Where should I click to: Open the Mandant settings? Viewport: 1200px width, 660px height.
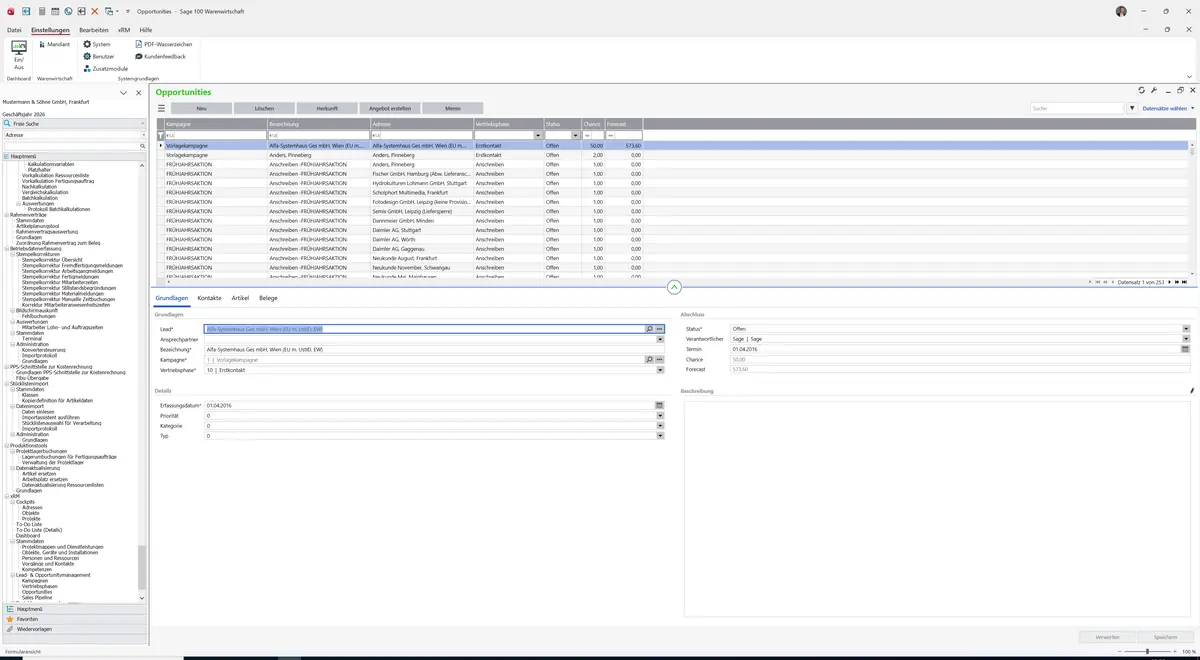[x=54, y=44]
